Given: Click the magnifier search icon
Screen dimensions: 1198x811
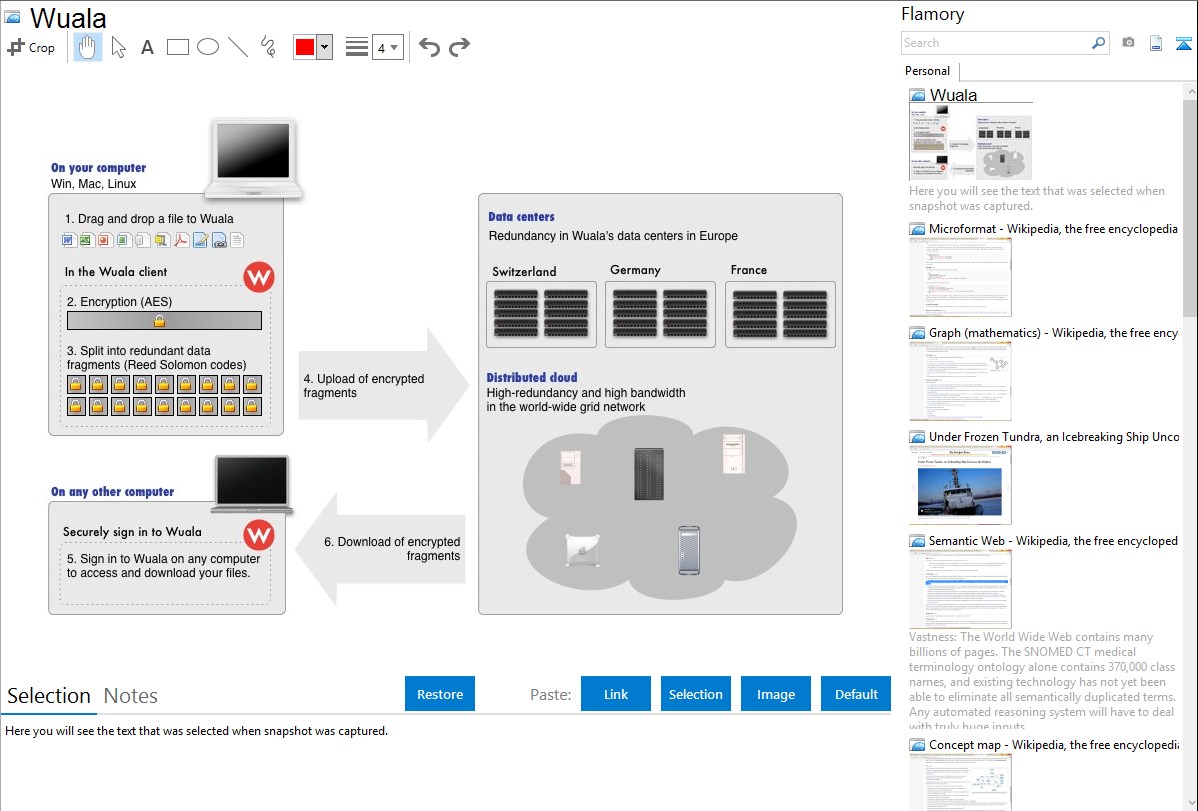Looking at the screenshot, I should point(1099,43).
